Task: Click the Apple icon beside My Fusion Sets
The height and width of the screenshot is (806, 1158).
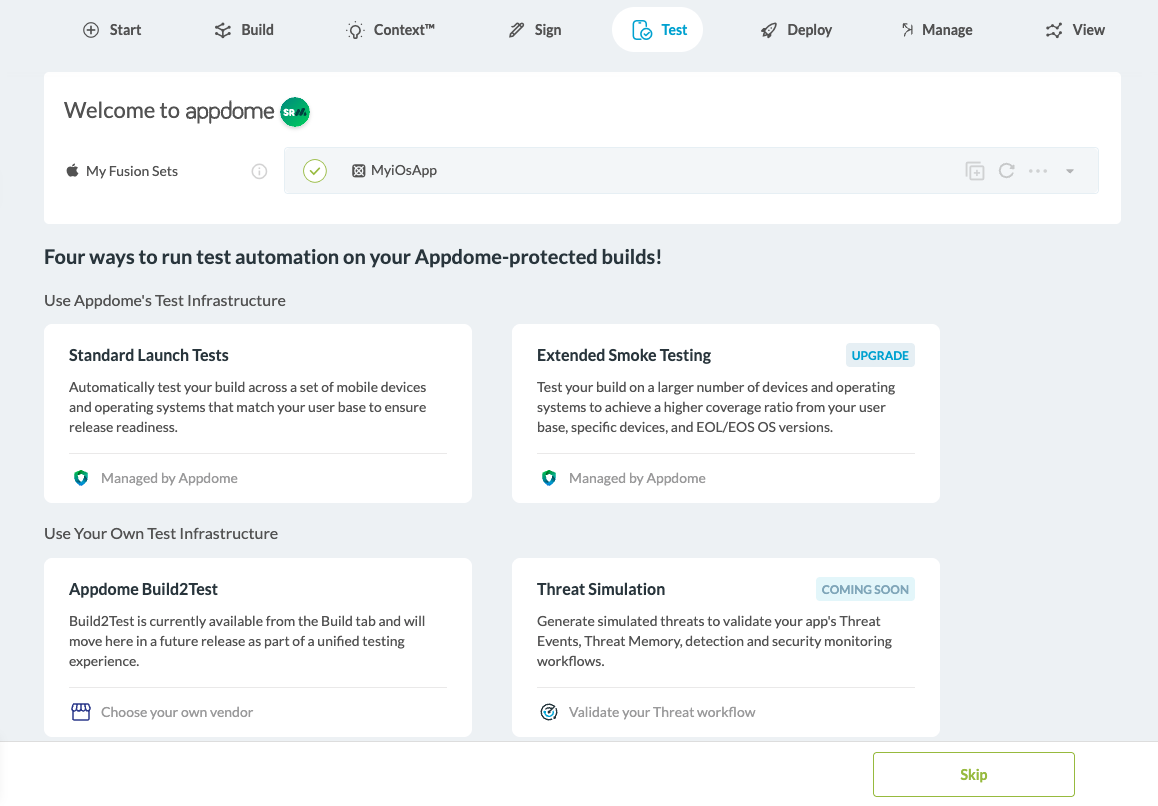Action: (72, 171)
